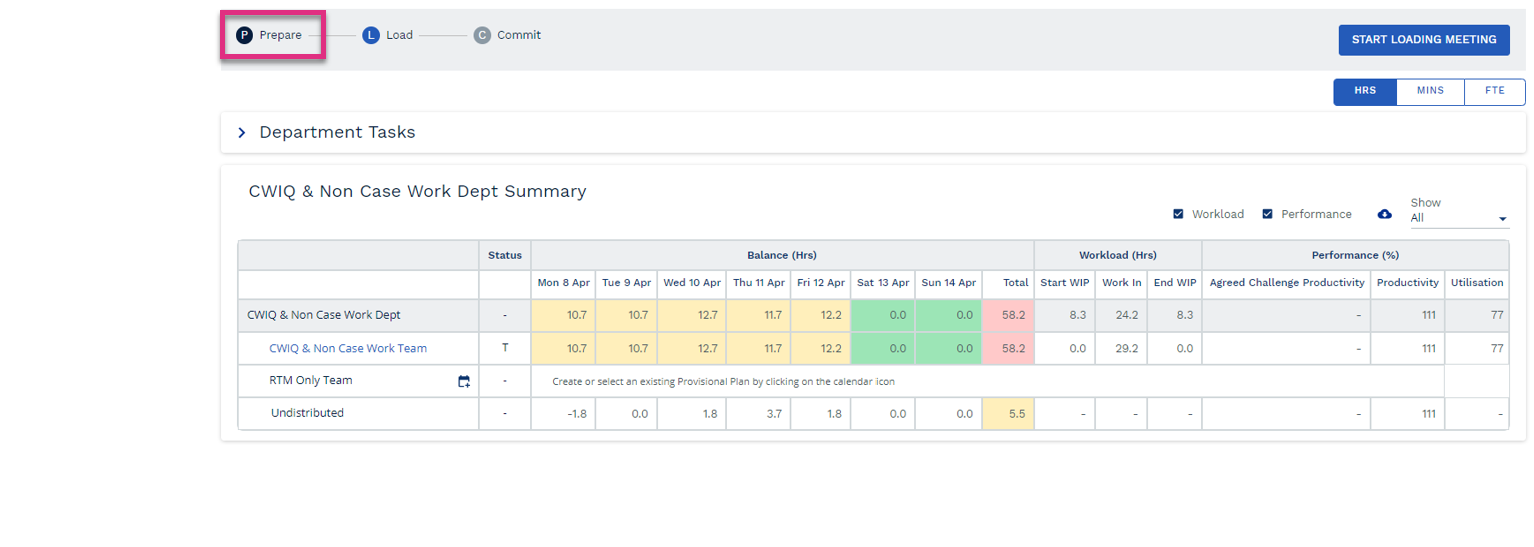Toggle the Performance checkbox

coord(1267,214)
